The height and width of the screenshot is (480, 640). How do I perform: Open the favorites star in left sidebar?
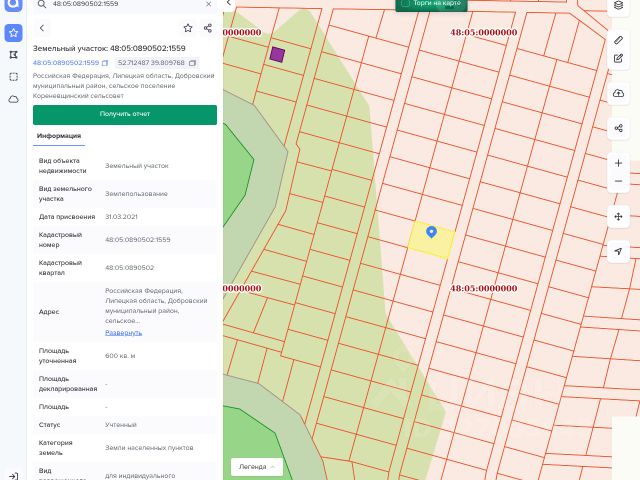click(13, 33)
